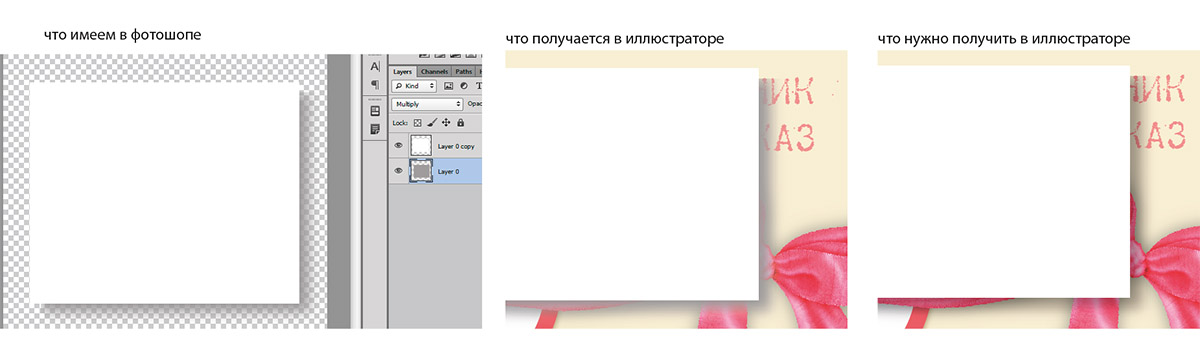Filter layers by adjustment layers icon
The width and height of the screenshot is (1200, 362).
click(464, 86)
